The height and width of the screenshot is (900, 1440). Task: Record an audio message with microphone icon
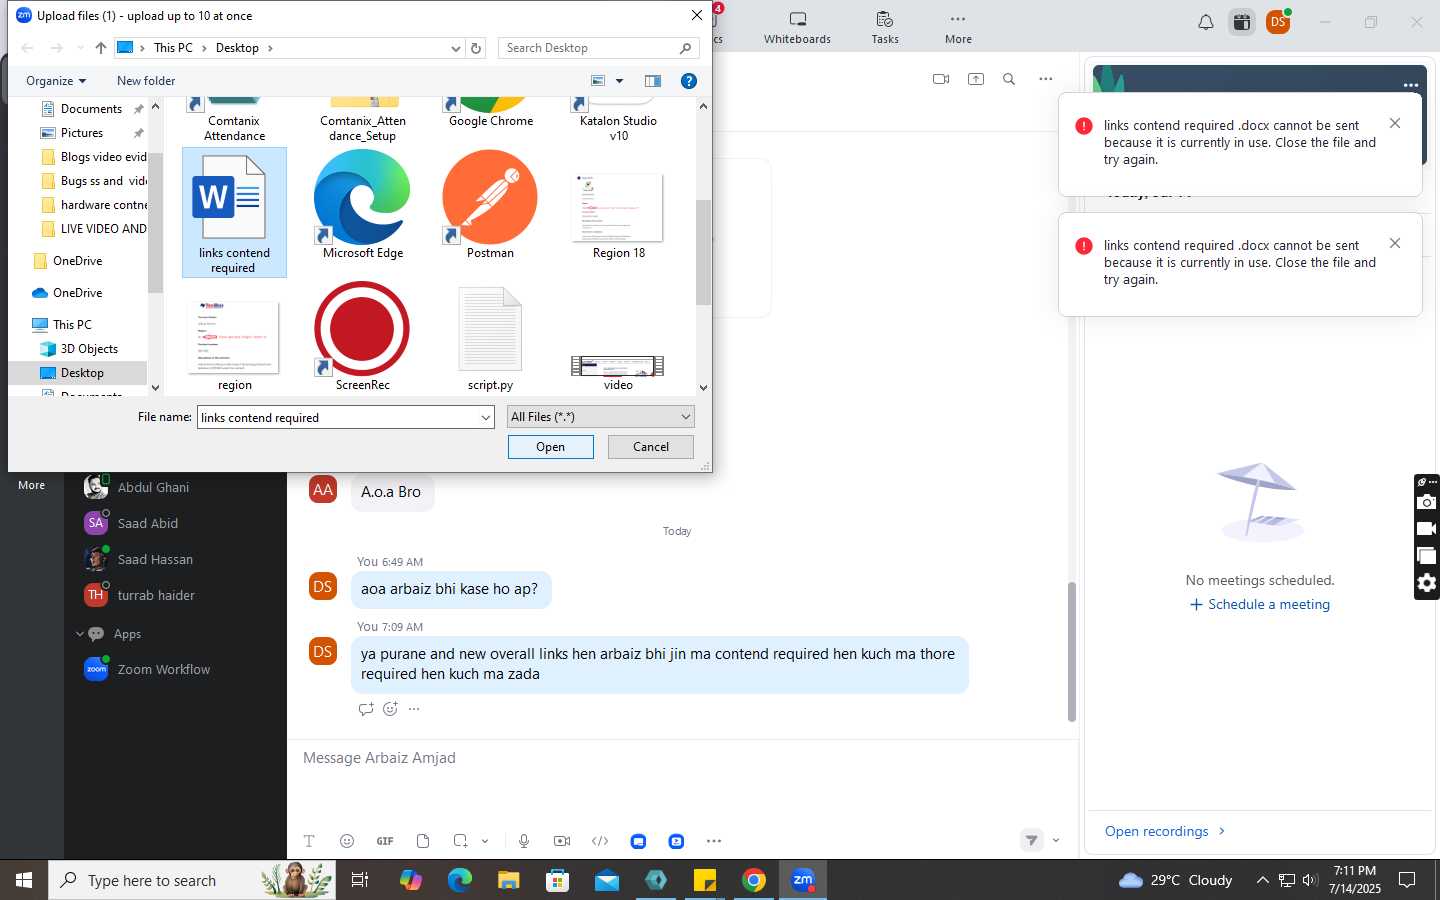coord(524,841)
